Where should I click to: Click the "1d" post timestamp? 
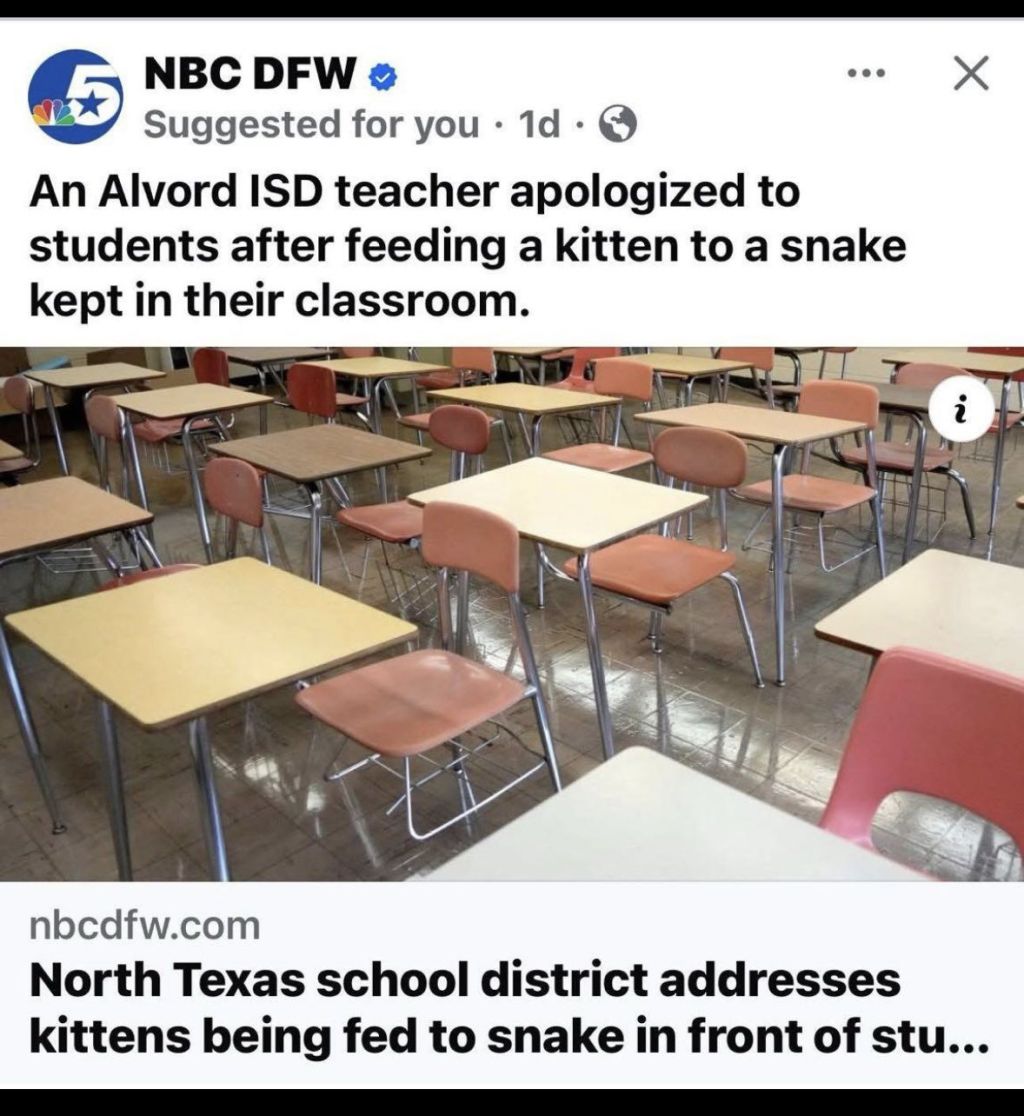tap(539, 125)
